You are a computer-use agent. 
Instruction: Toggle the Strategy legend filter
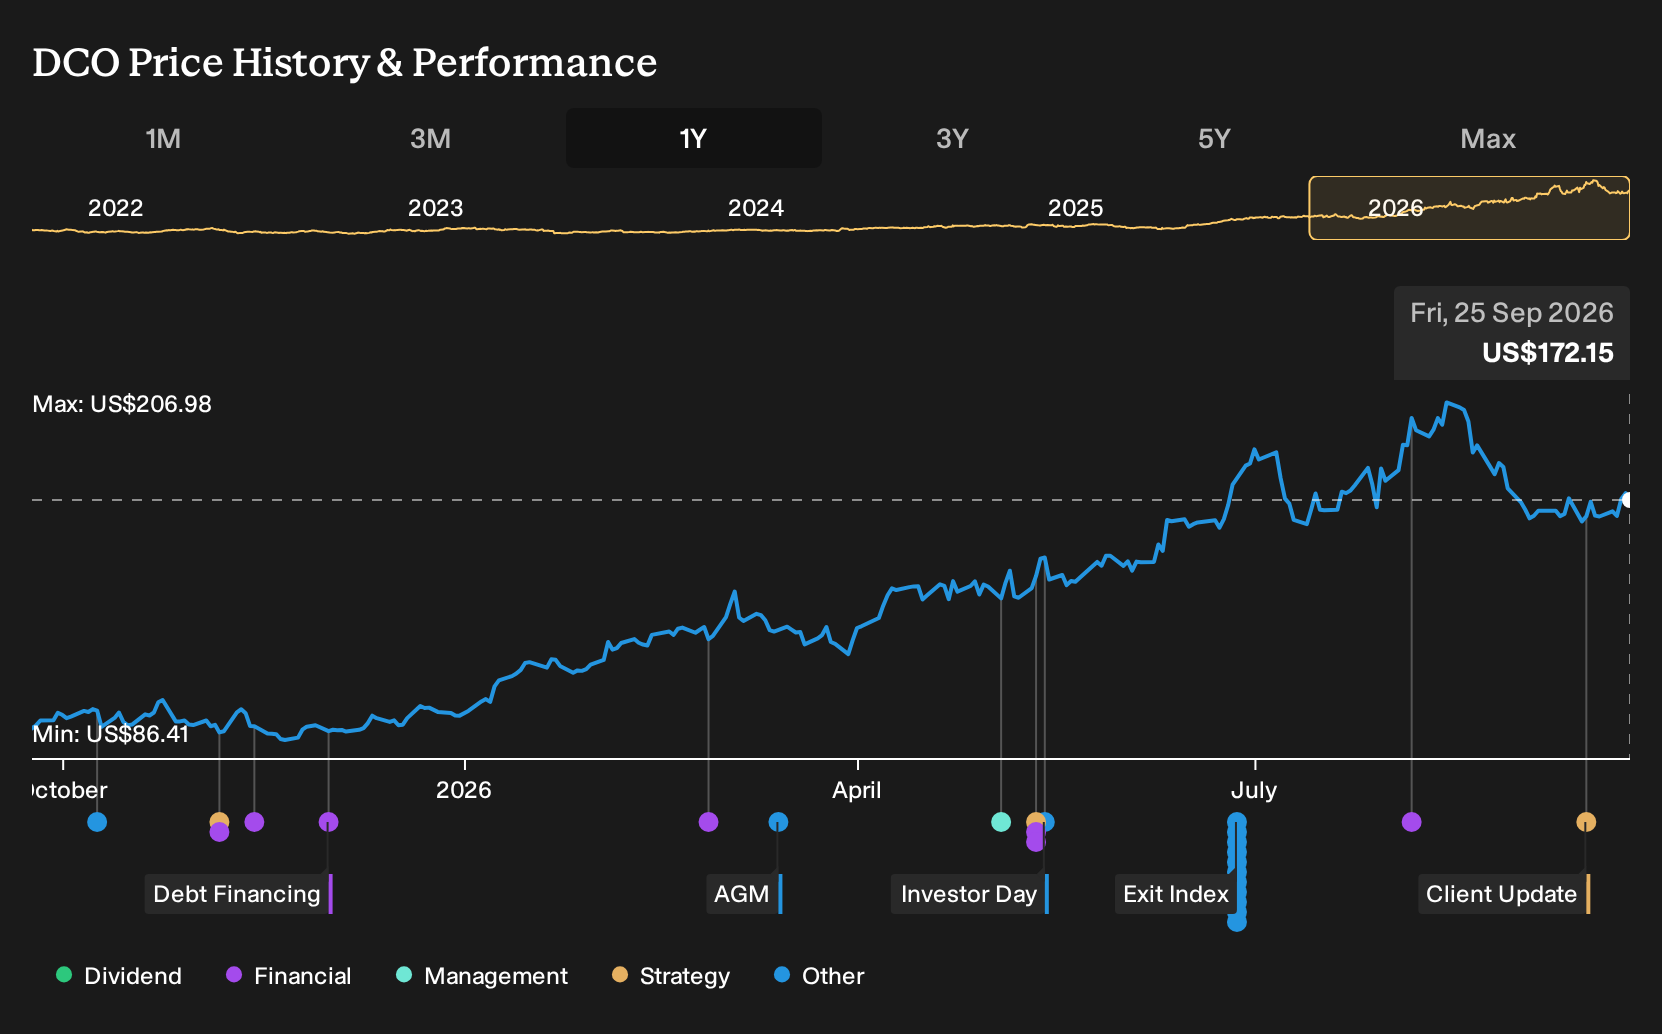pyautogui.click(x=671, y=976)
